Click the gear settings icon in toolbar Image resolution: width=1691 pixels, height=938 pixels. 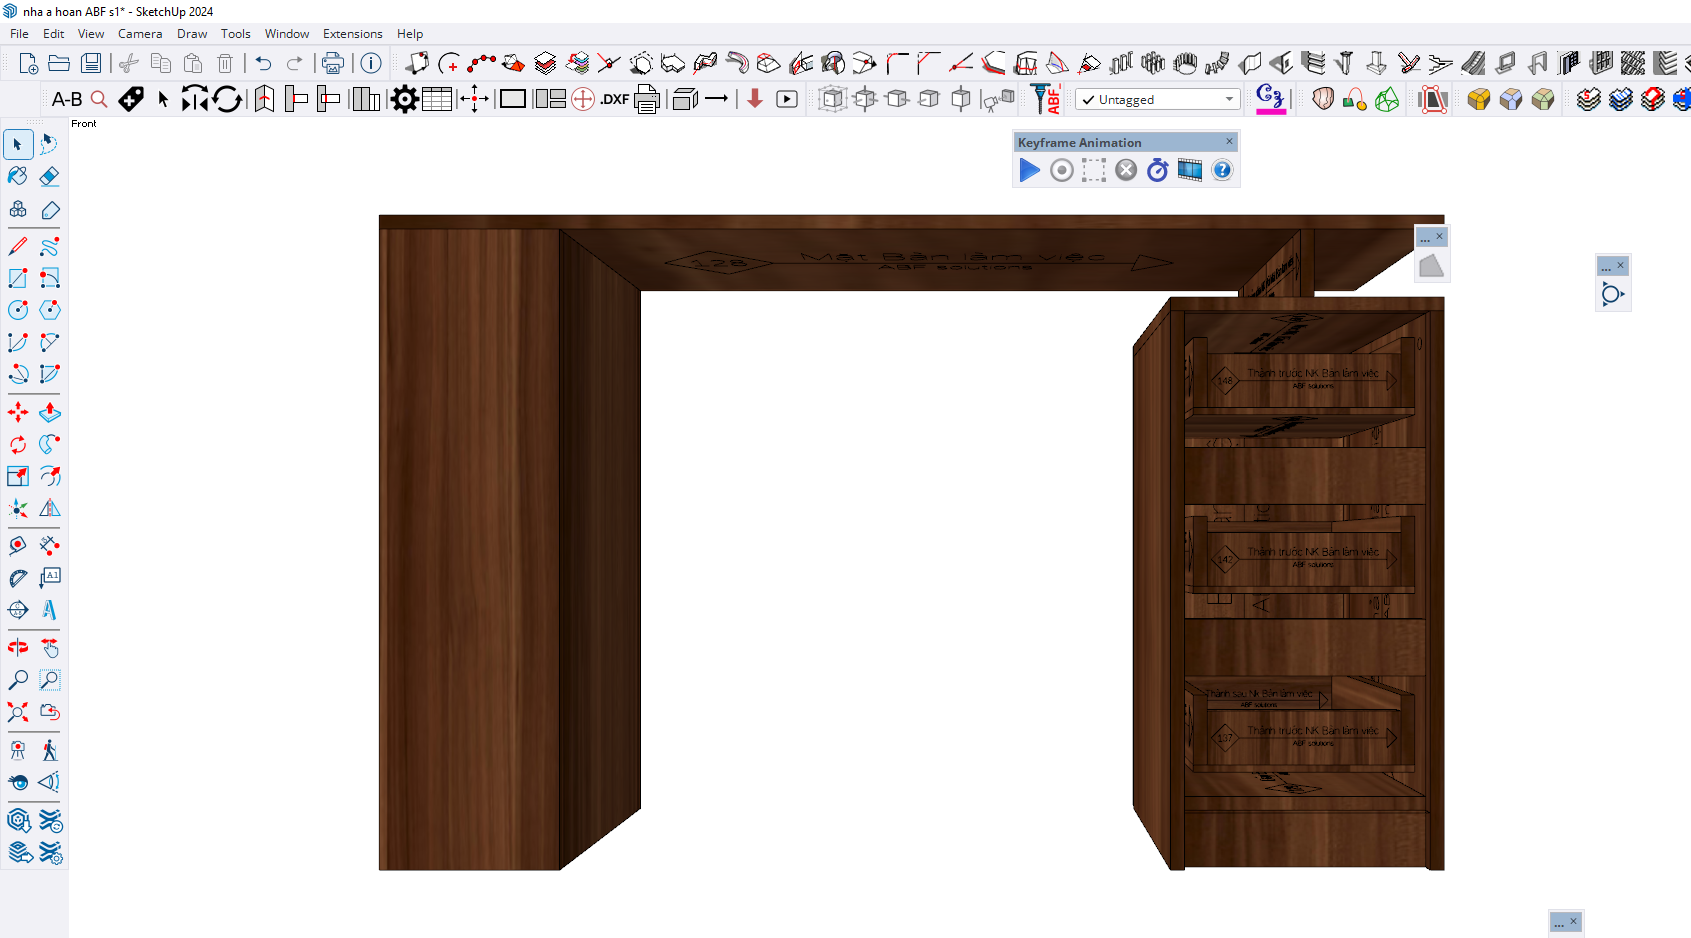point(405,99)
